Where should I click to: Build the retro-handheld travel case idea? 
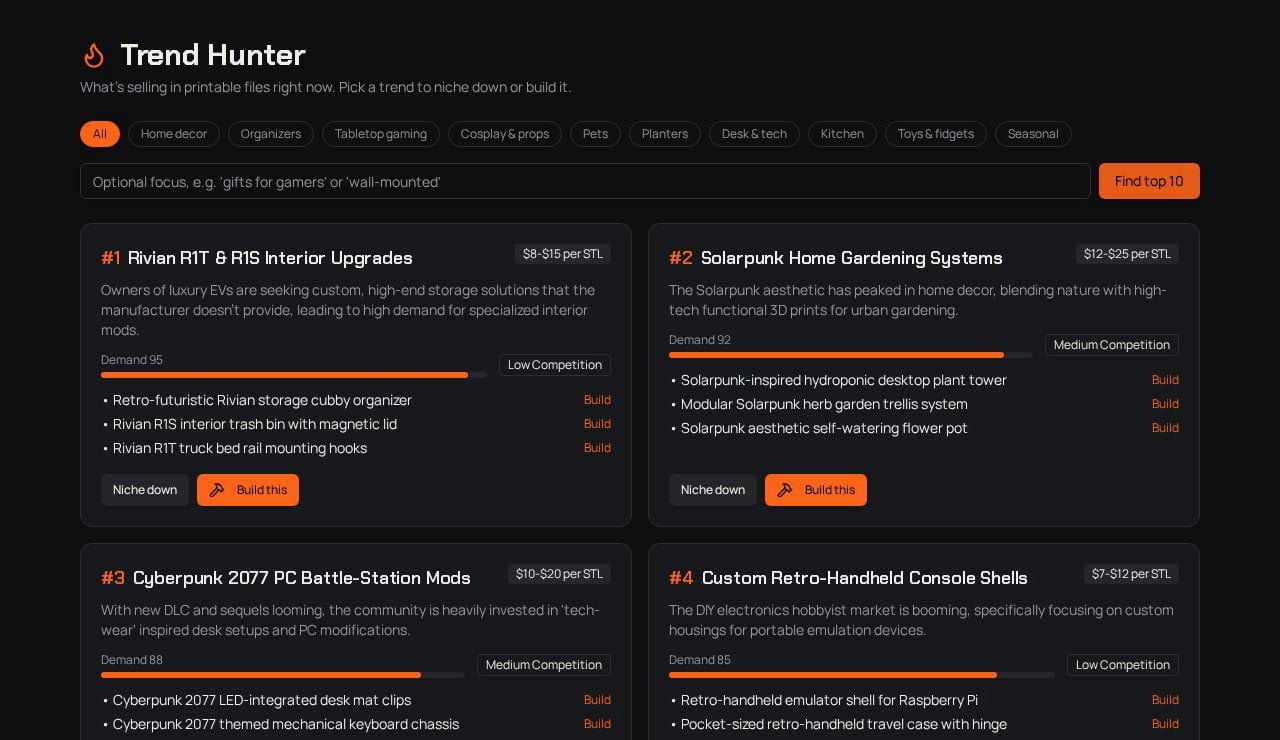click(x=1165, y=724)
